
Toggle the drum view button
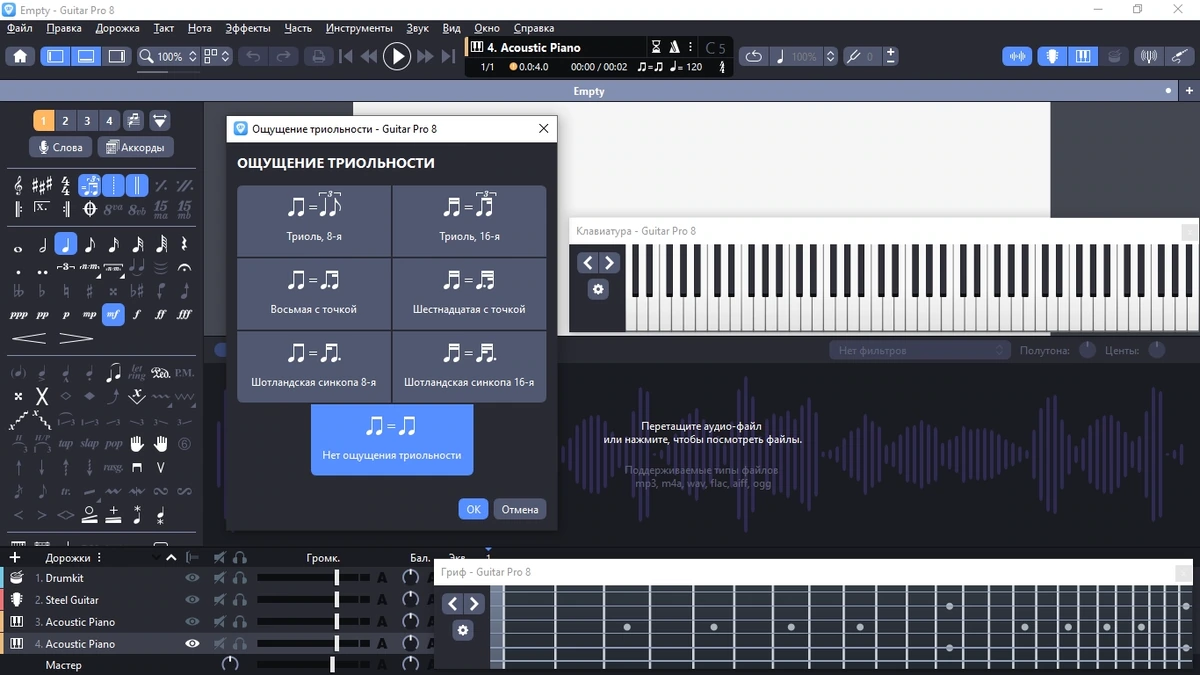(x=1114, y=56)
